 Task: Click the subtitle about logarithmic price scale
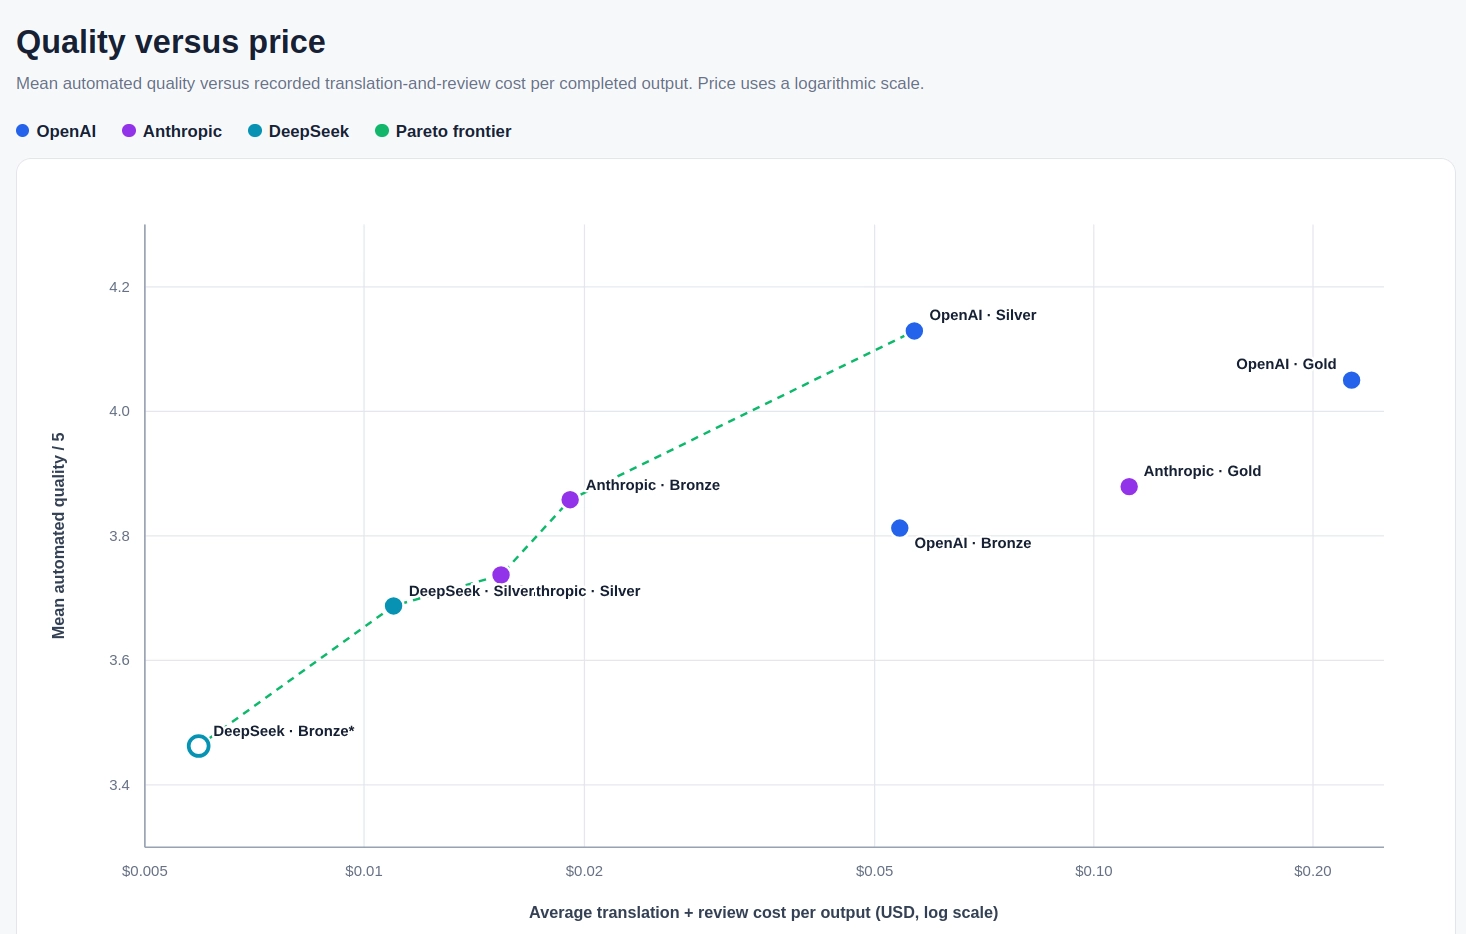470,84
